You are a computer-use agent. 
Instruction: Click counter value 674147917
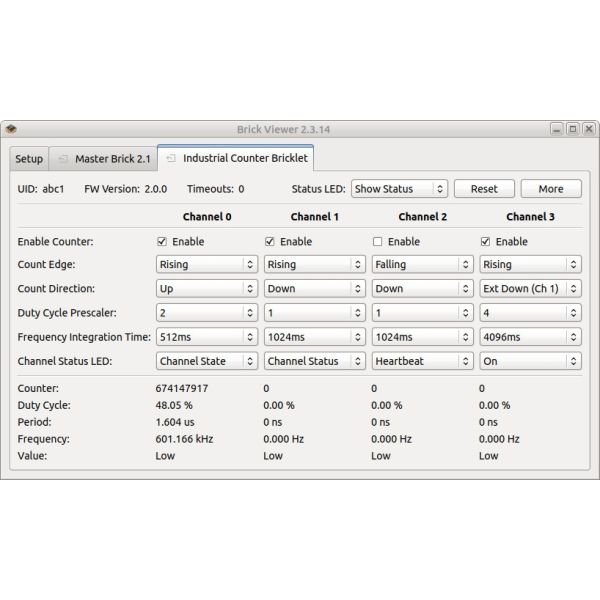coord(182,388)
